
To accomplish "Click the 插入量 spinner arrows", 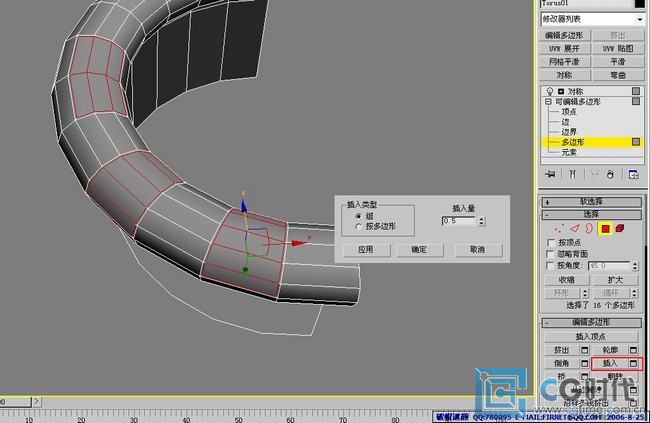I will (481, 221).
